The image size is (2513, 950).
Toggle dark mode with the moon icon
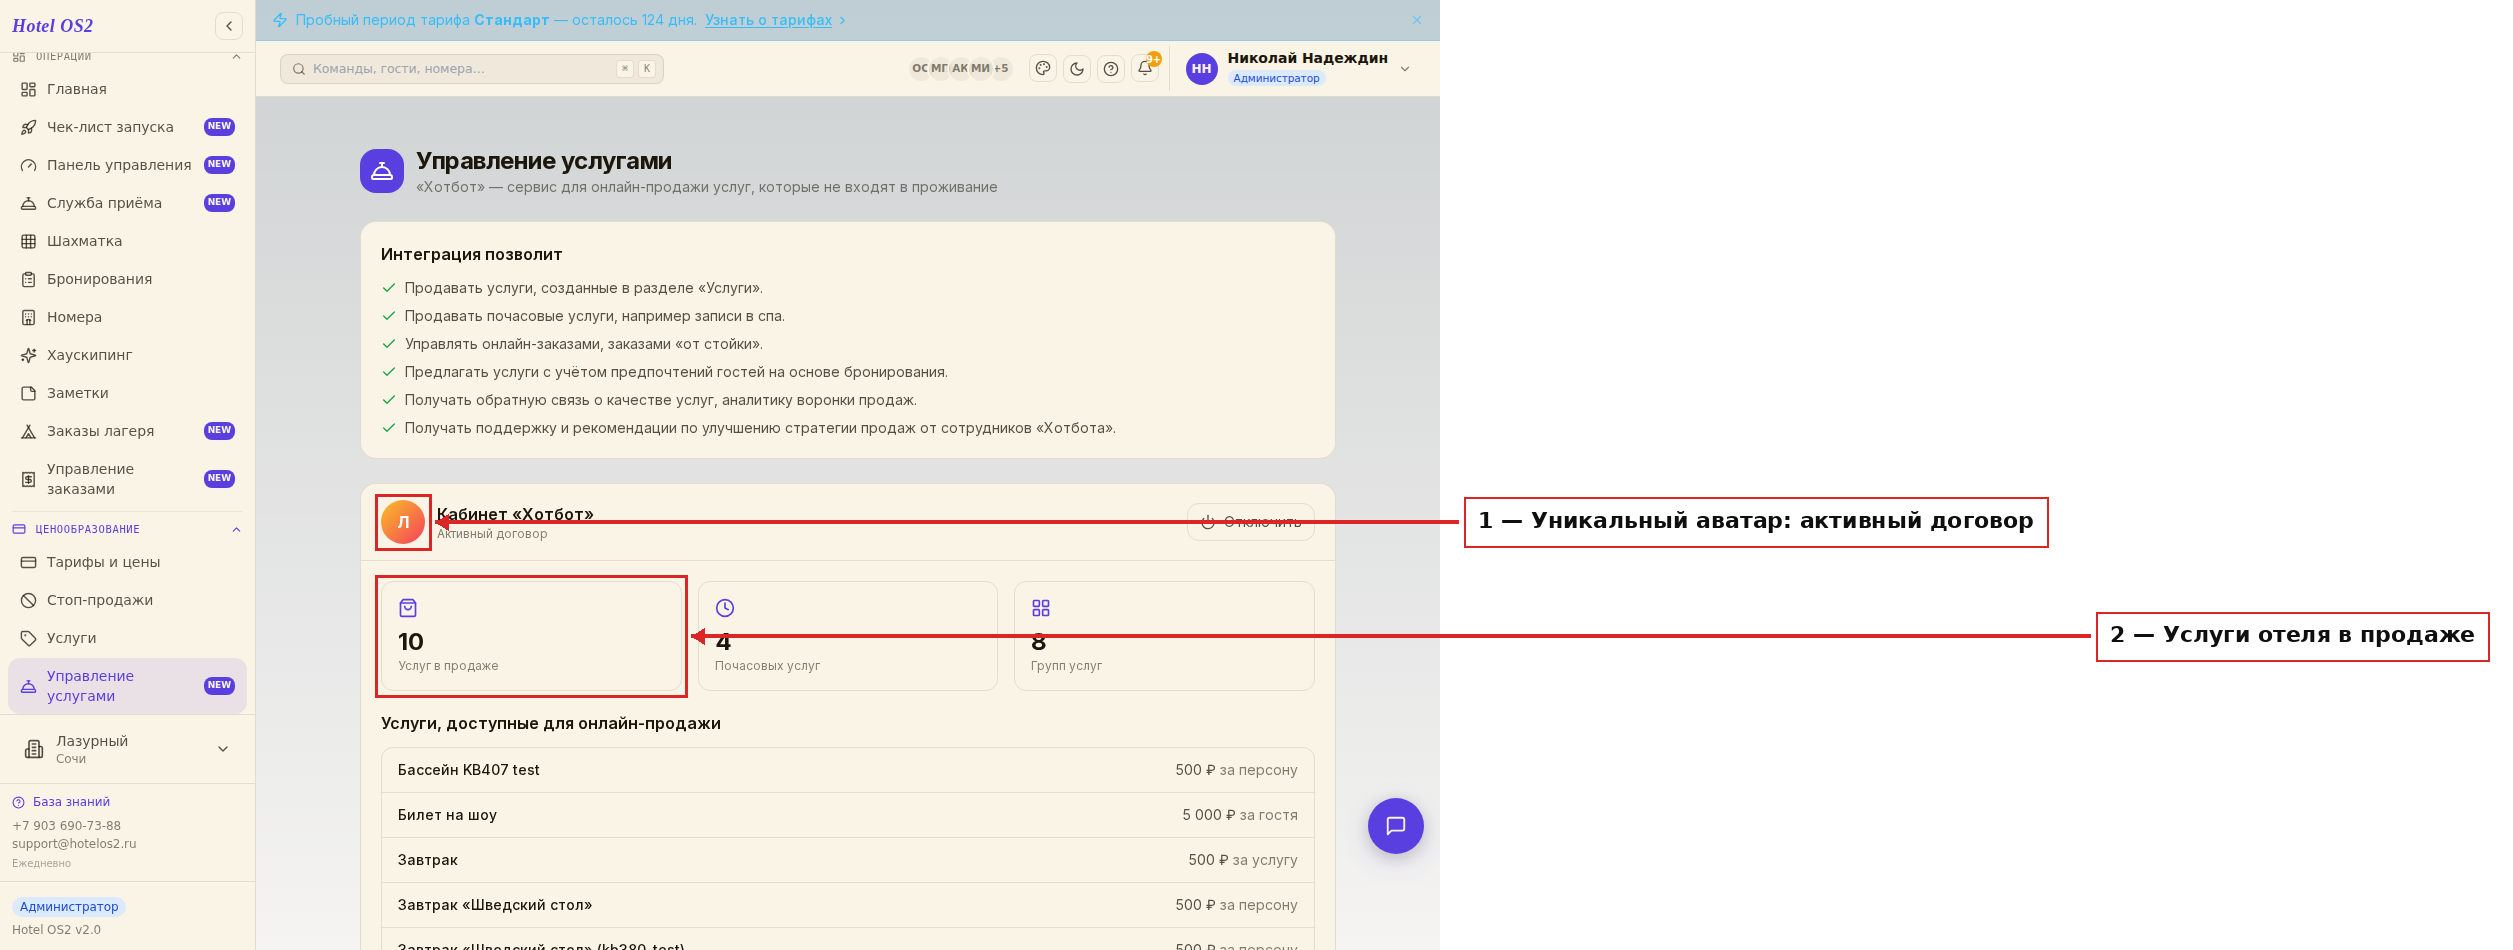tap(1077, 69)
